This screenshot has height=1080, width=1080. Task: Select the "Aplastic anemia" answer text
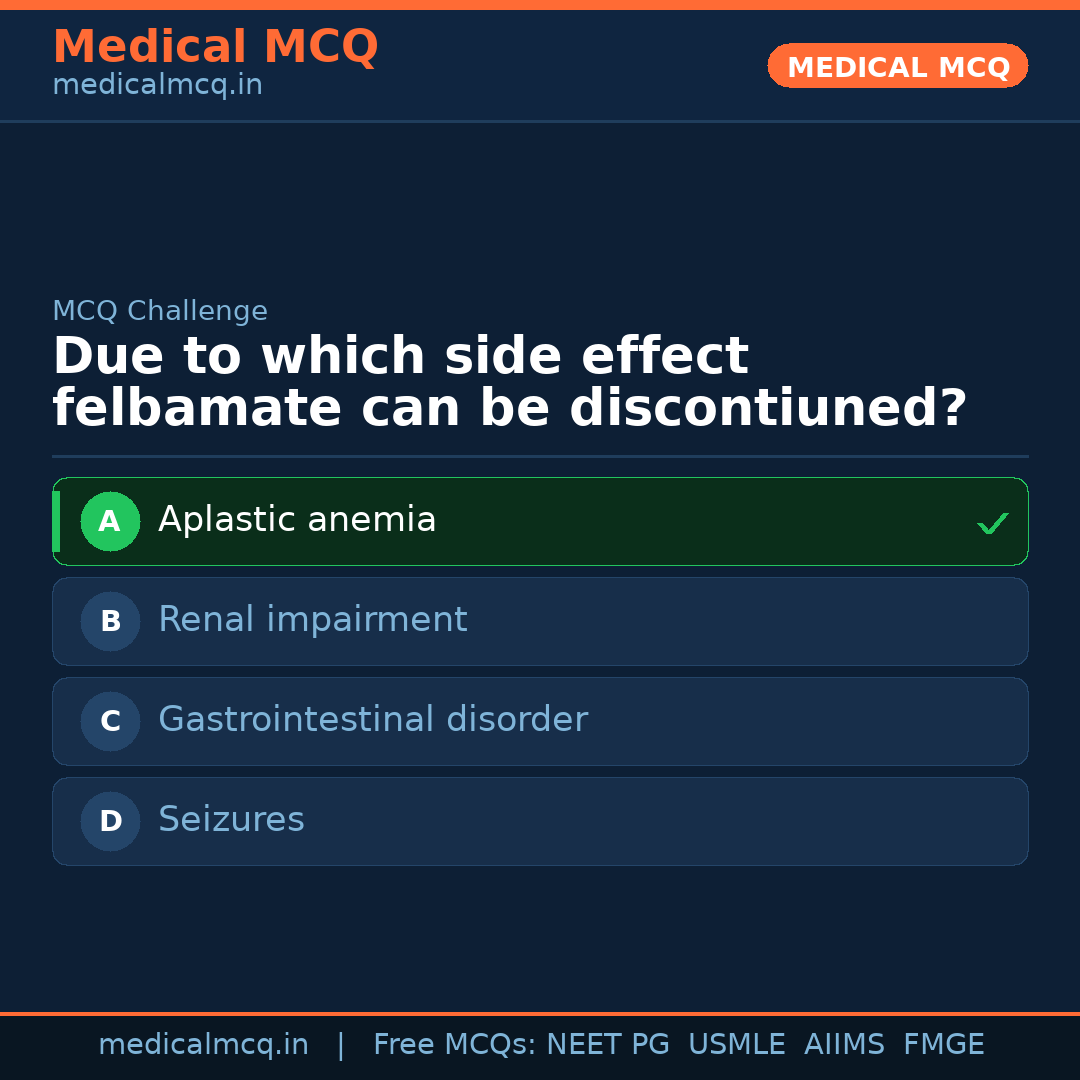click(297, 520)
